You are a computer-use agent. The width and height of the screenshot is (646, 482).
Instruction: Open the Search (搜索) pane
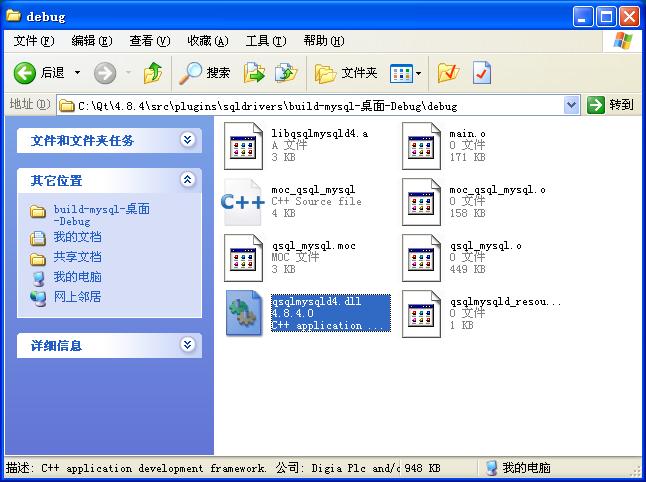pyautogui.click(x=205, y=73)
